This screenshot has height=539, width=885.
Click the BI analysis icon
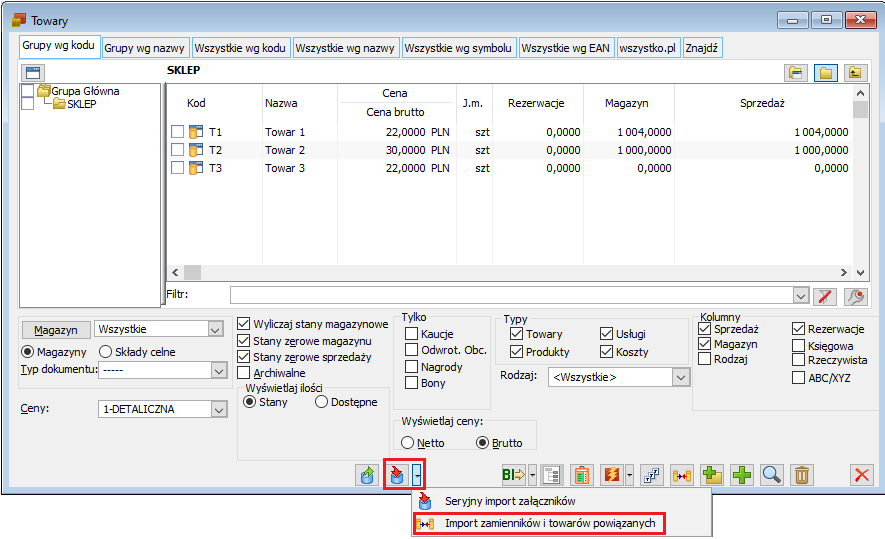point(514,475)
